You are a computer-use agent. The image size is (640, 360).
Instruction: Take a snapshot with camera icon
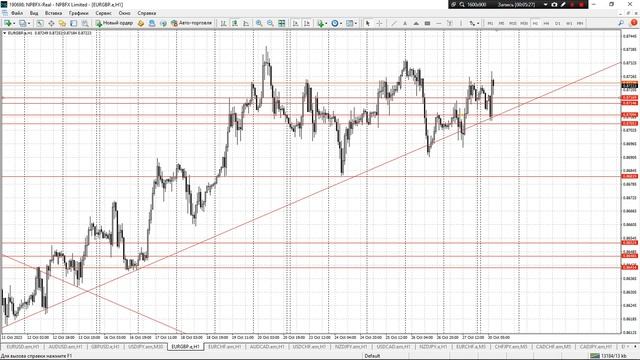554,4
